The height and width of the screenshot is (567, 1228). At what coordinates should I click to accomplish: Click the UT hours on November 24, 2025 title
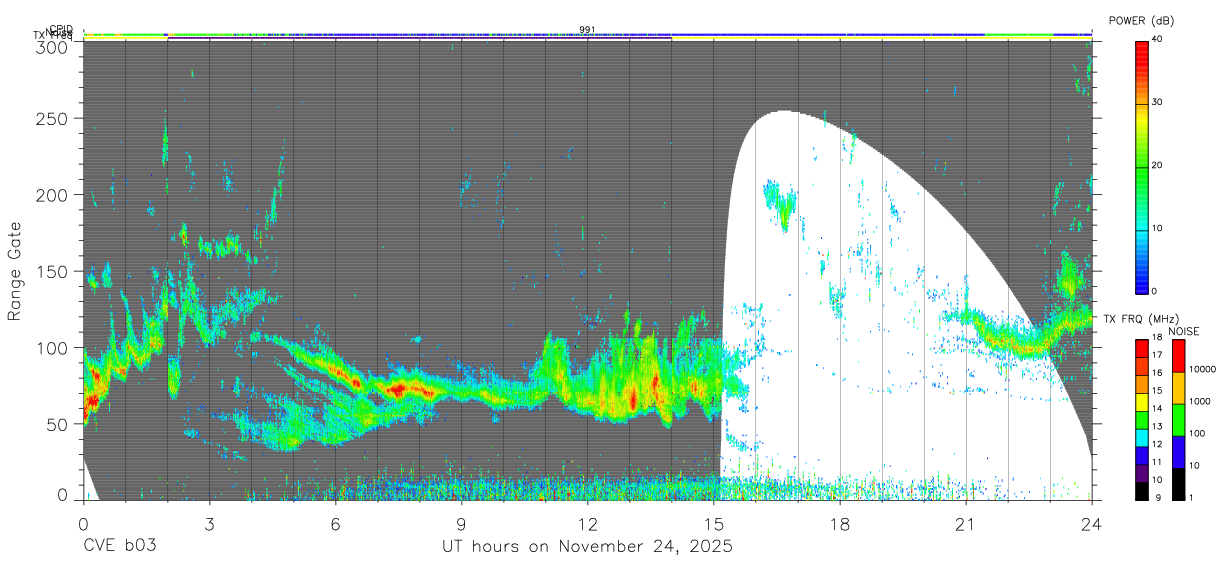(x=588, y=547)
